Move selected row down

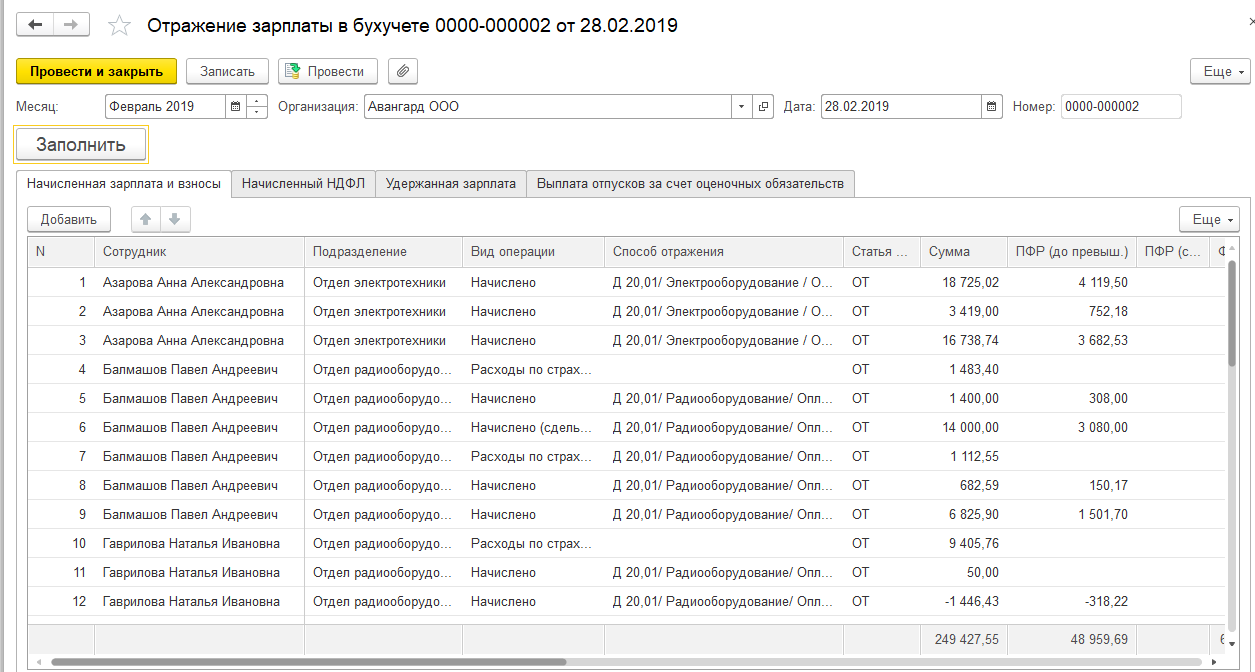173,219
